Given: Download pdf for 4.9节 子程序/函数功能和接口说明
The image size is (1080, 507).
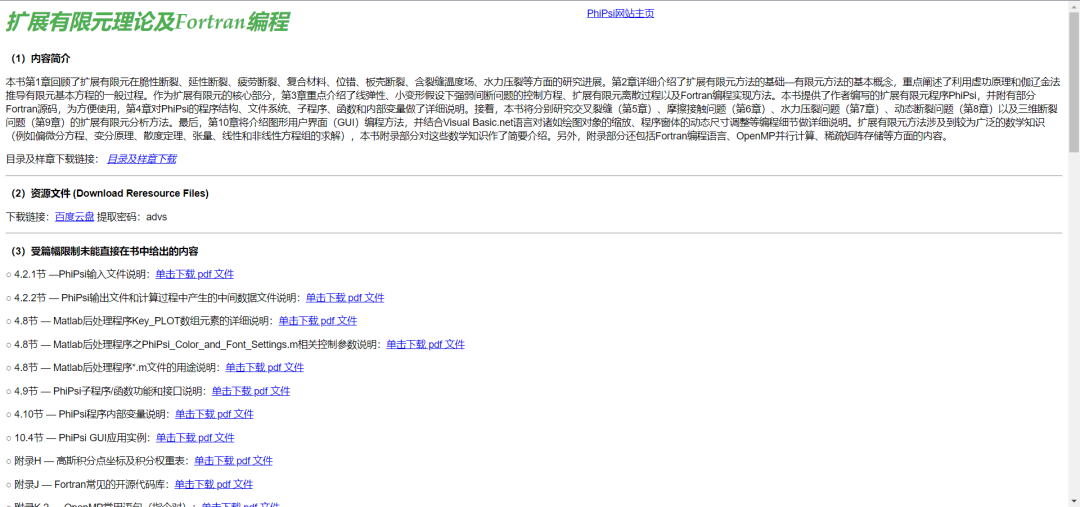Looking at the screenshot, I should pyautogui.click(x=251, y=391).
